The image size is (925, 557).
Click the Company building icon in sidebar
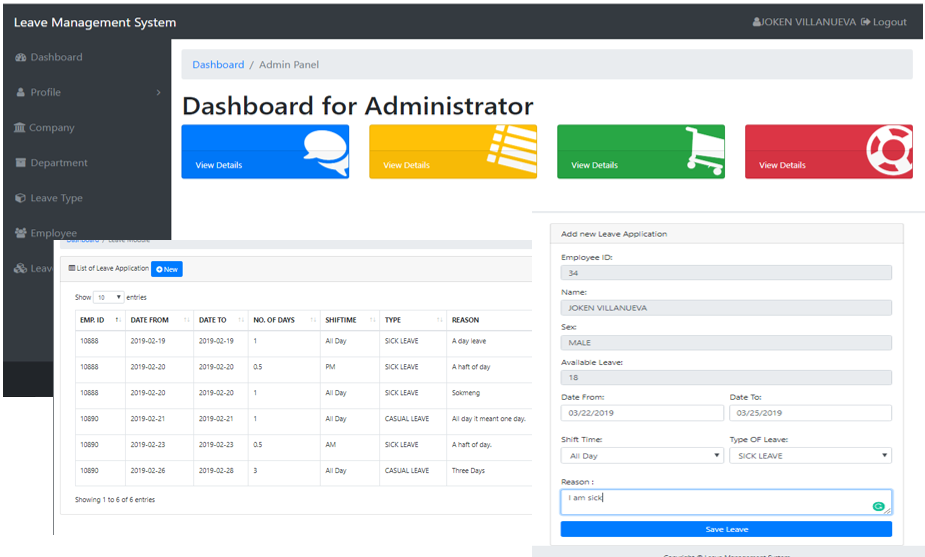(19, 127)
